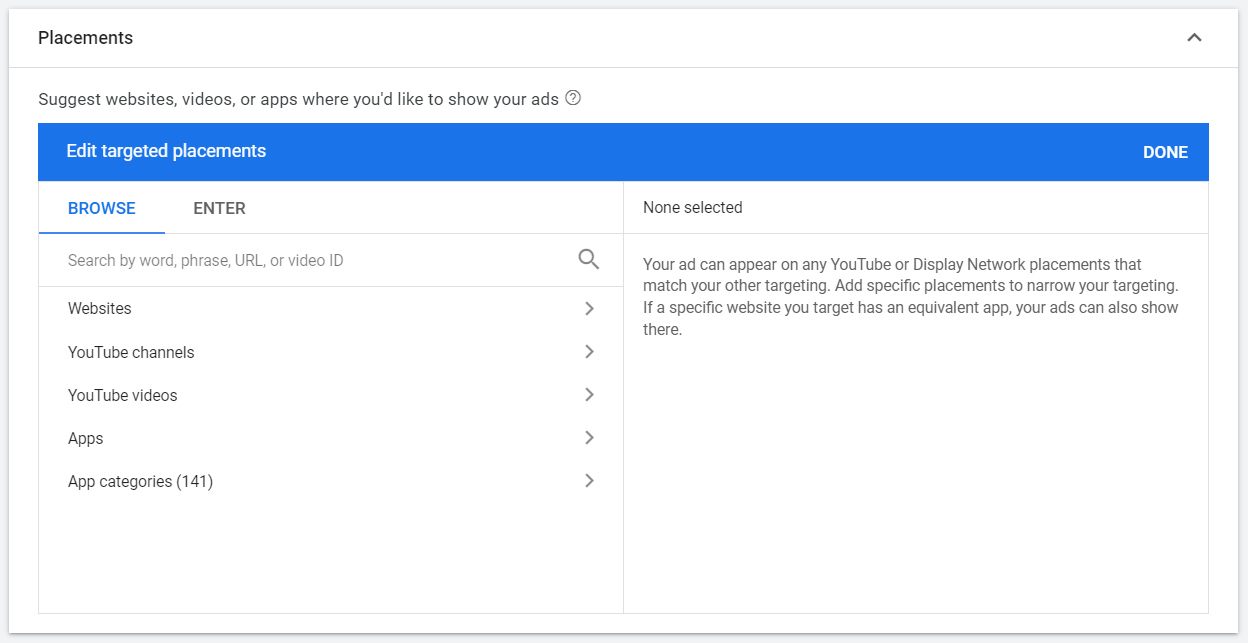Switch to the ENTER tab
This screenshot has width=1248, height=643.
pos(219,207)
